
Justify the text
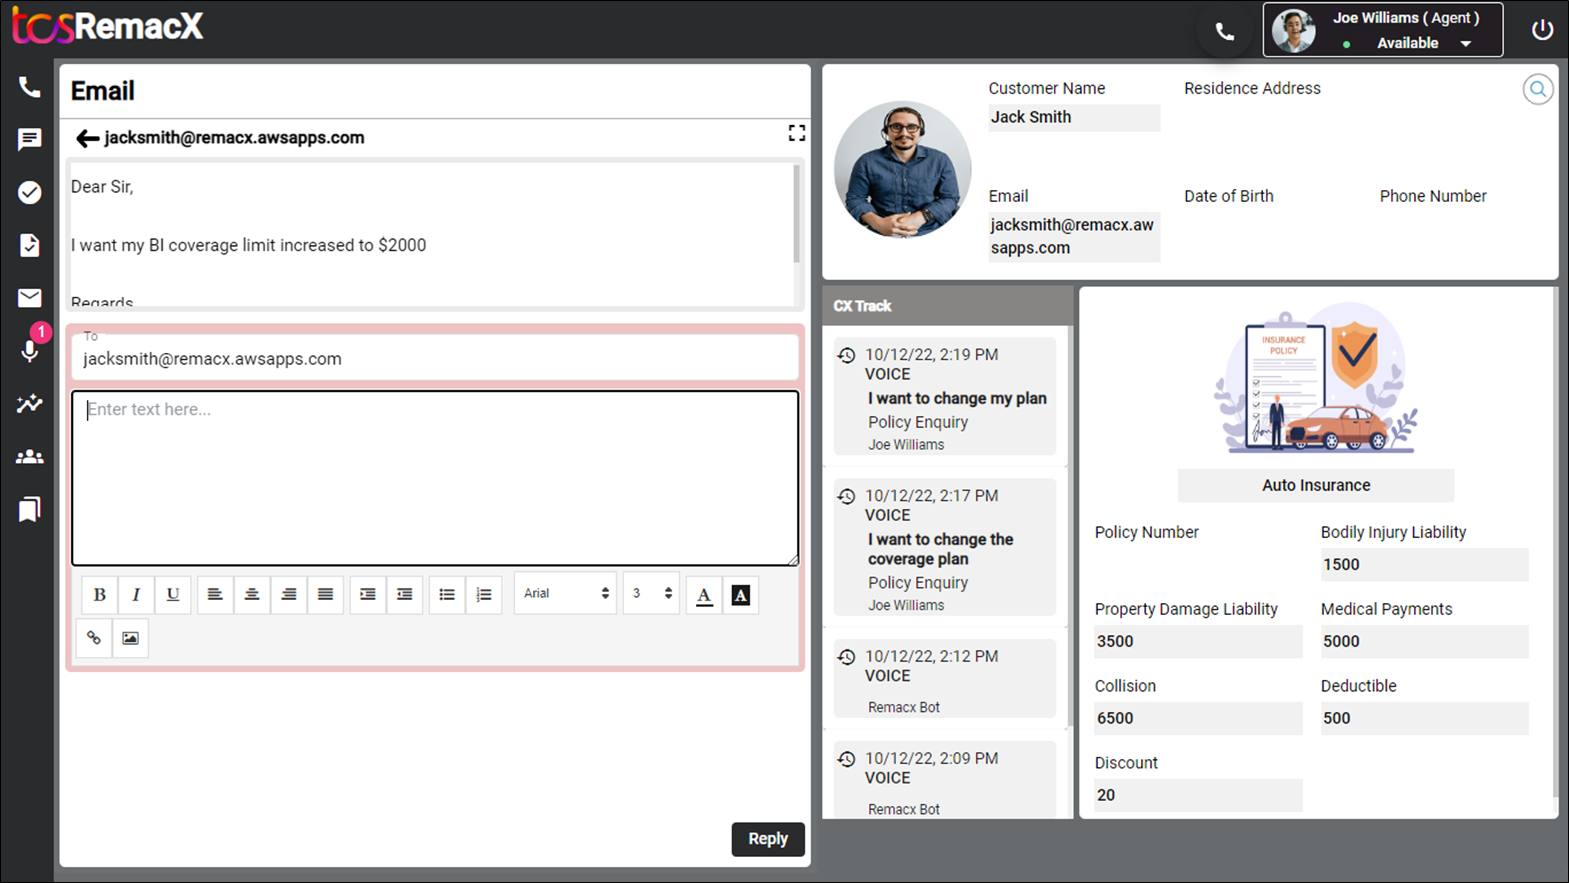coord(326,595)
